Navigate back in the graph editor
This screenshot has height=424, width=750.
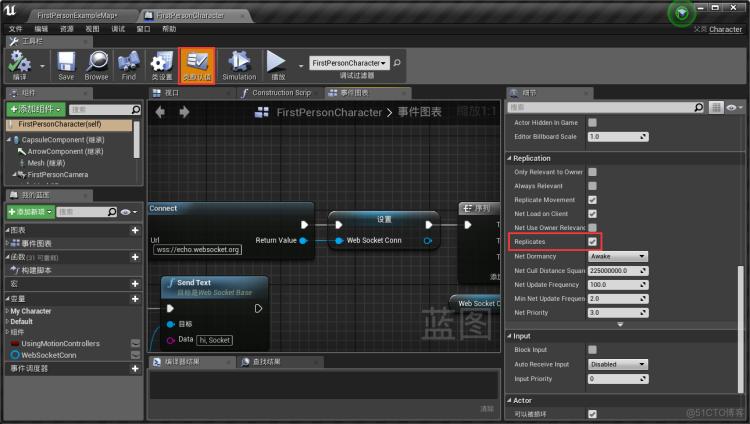(x=160, y=112)
